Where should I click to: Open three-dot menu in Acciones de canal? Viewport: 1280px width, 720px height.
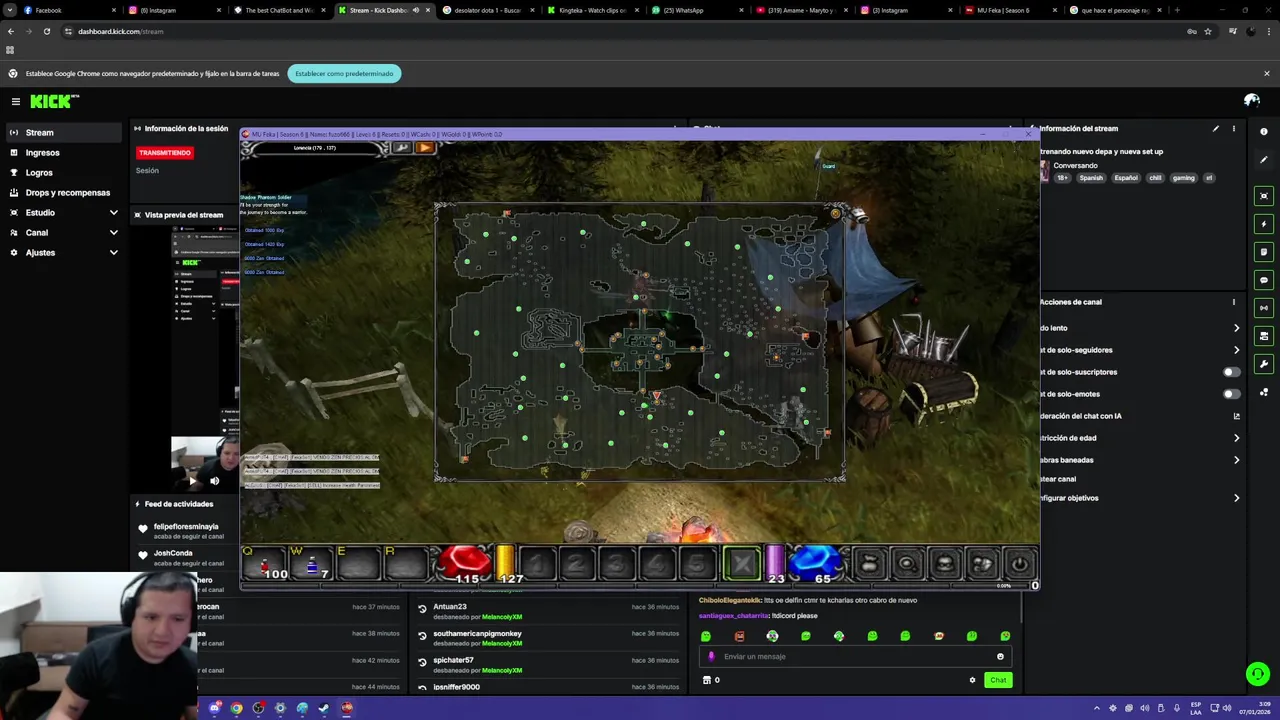1233,302
